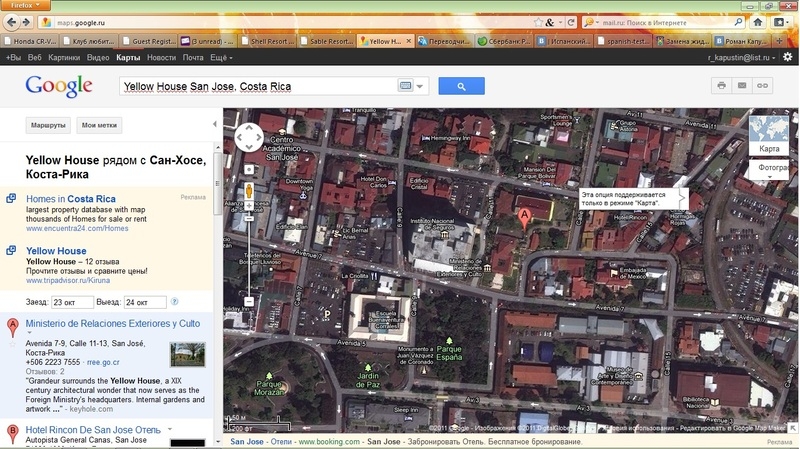
Task: Open the Firefox home page icon
Action: 758,22
